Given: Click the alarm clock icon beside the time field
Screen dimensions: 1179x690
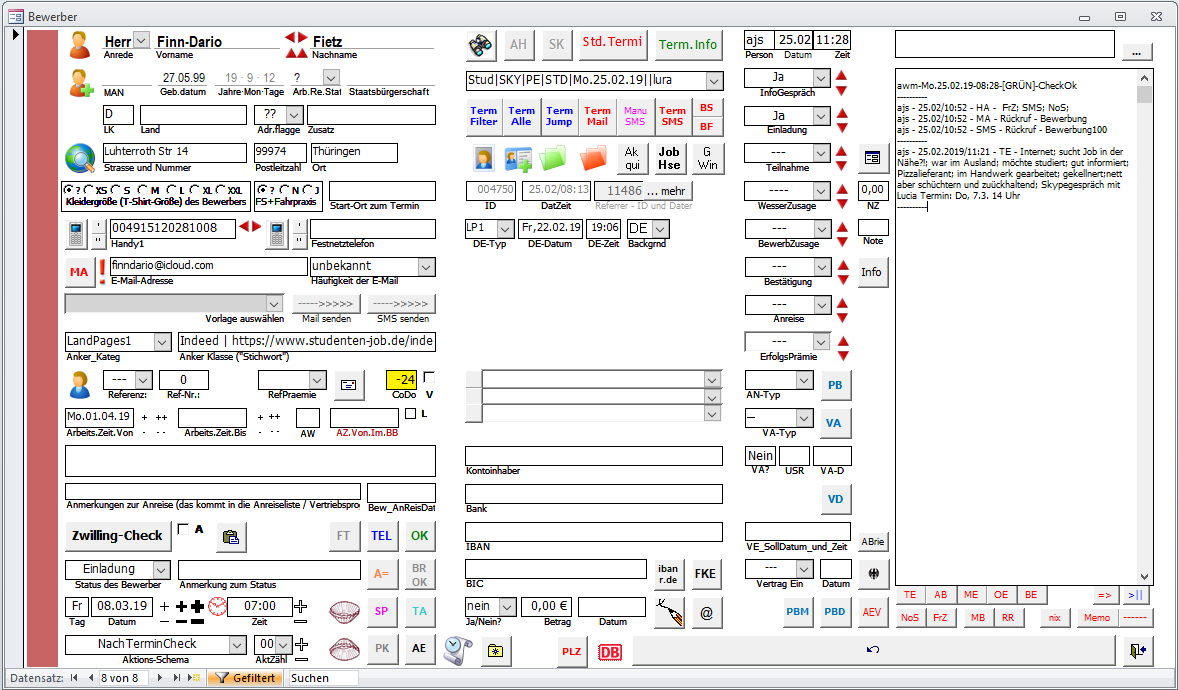Looking at the screenshot, I should coord(217,607).
